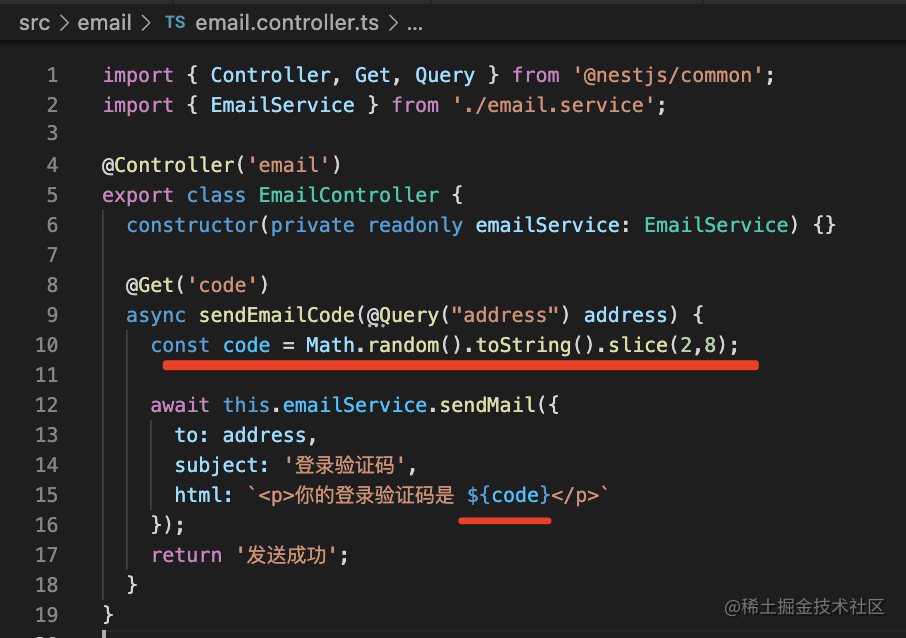Click the TS file icon in breadcrumb
Viewport: 906px width, 638px height.
(174, 23)
